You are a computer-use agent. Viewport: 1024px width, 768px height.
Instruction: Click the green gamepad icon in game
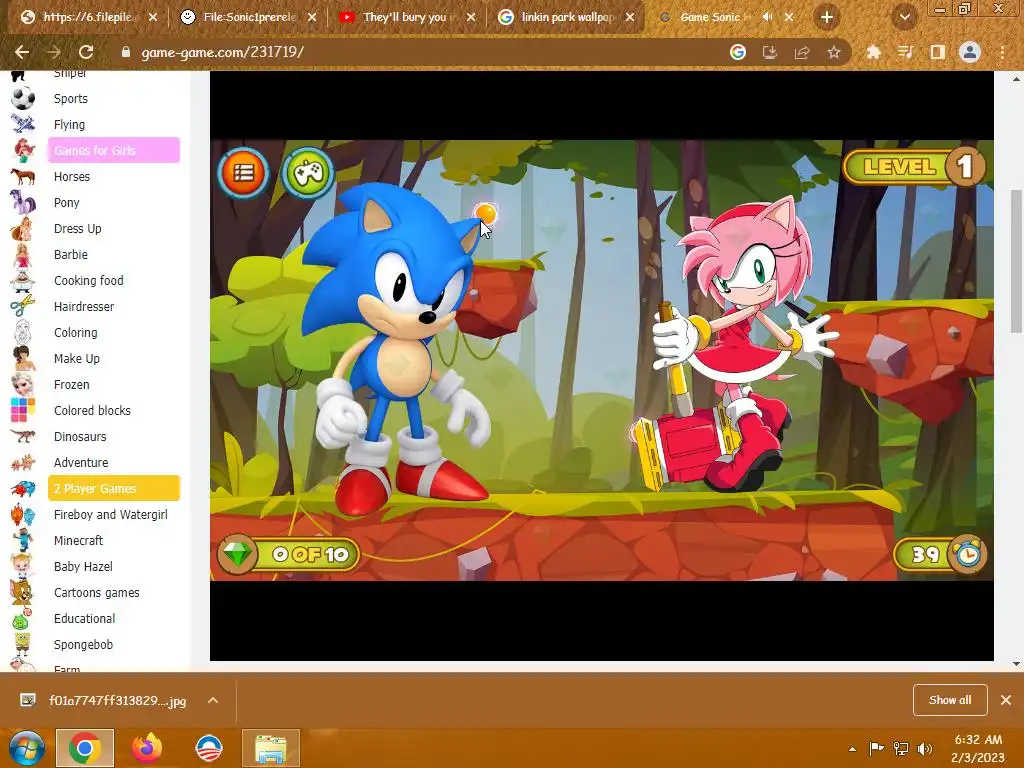(x=308, y=173)
